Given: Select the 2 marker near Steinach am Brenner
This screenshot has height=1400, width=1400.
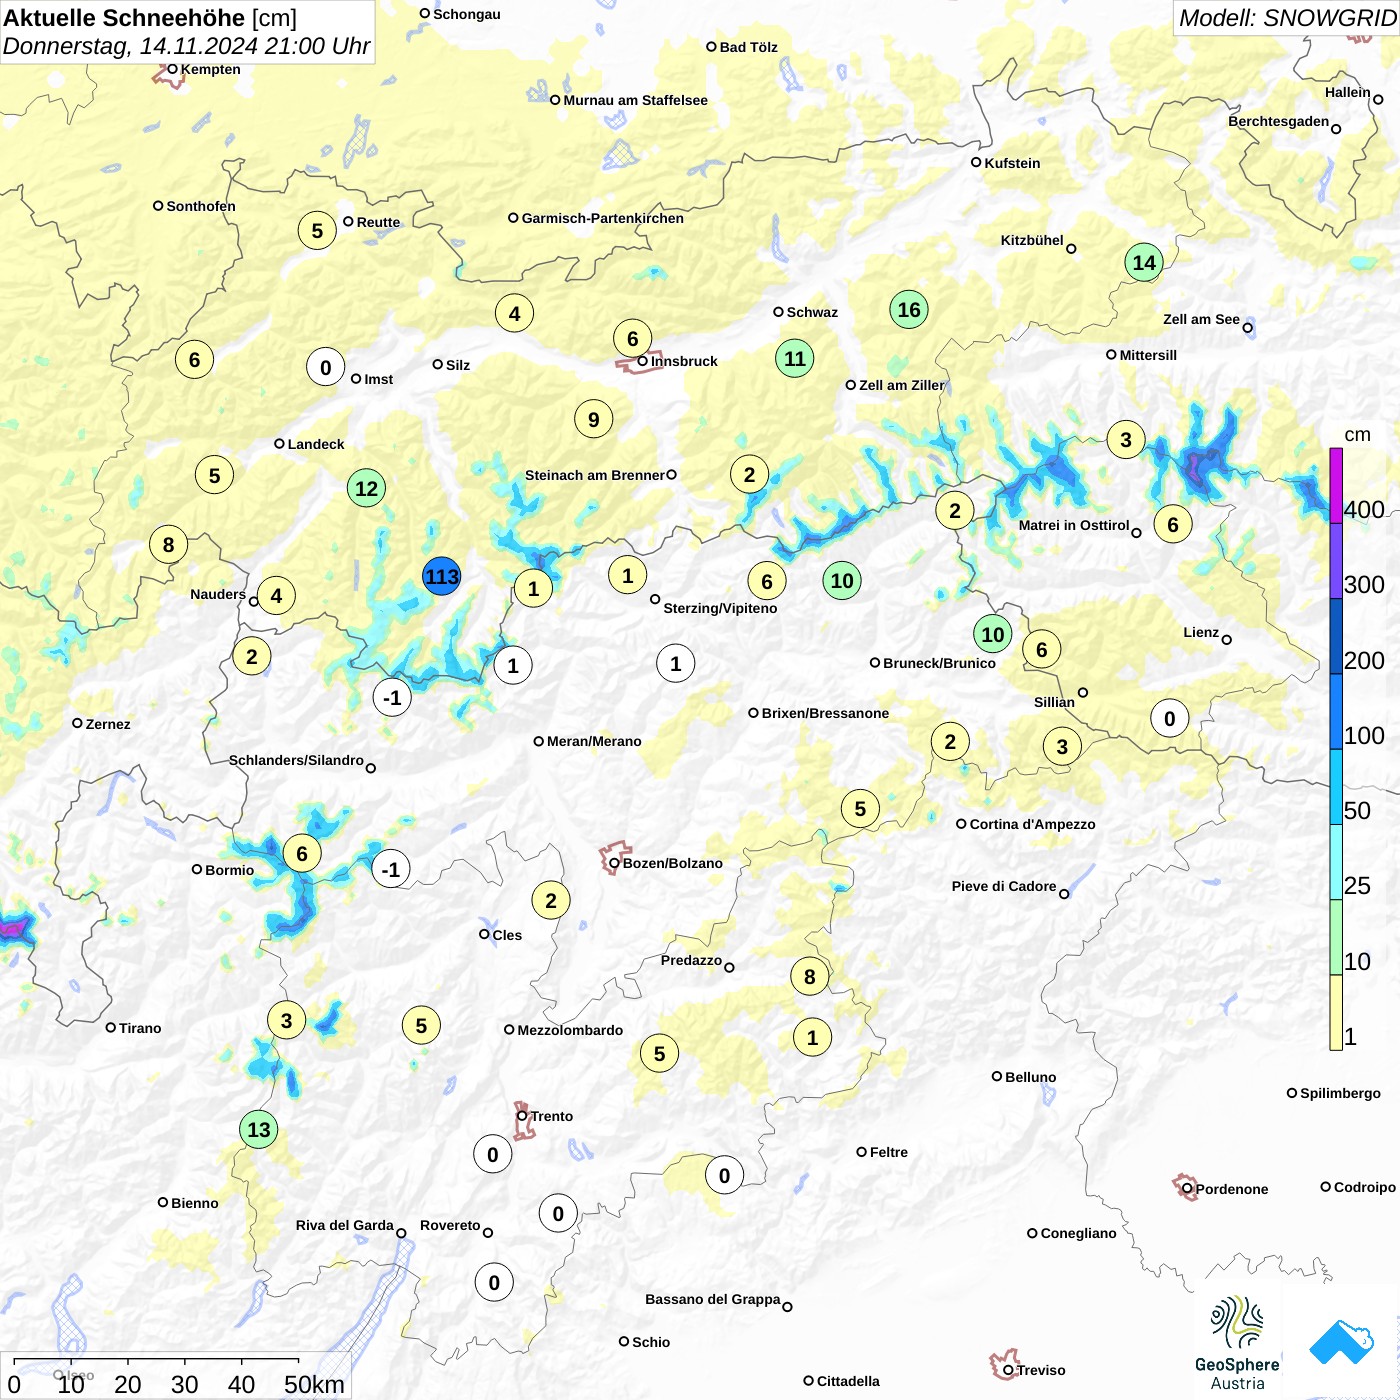Looking at the screenshot, I should click(750, 475).
